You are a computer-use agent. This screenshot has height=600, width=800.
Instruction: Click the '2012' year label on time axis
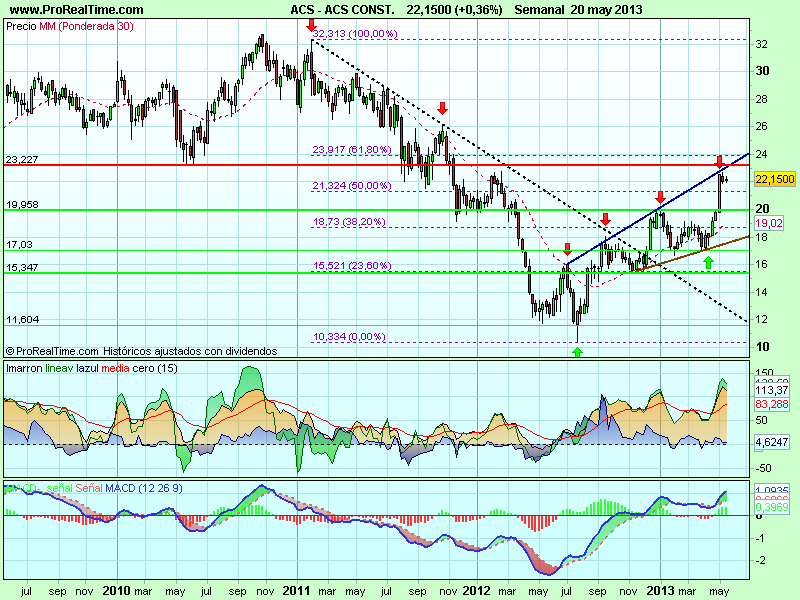point(477,591)
